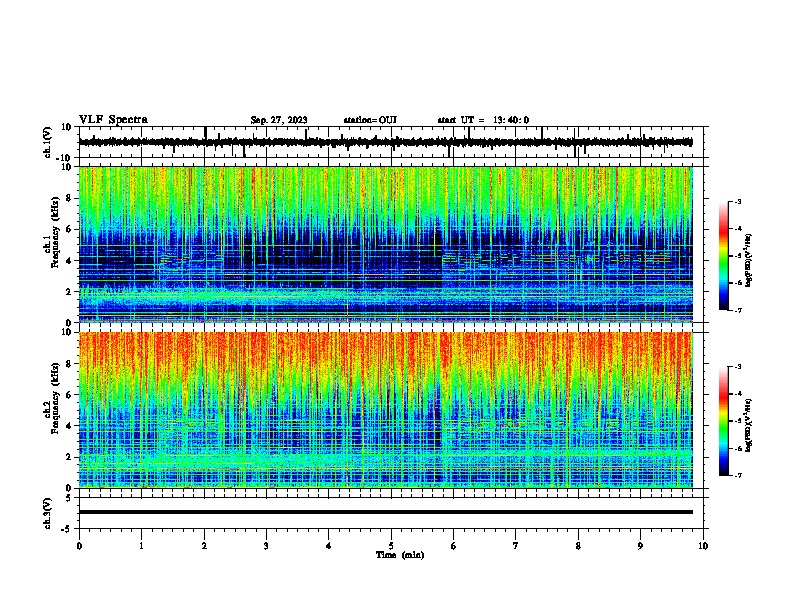Click time axis tick label "3"
Viewport: 792px width, 612px height.
[x=266, y=546]
